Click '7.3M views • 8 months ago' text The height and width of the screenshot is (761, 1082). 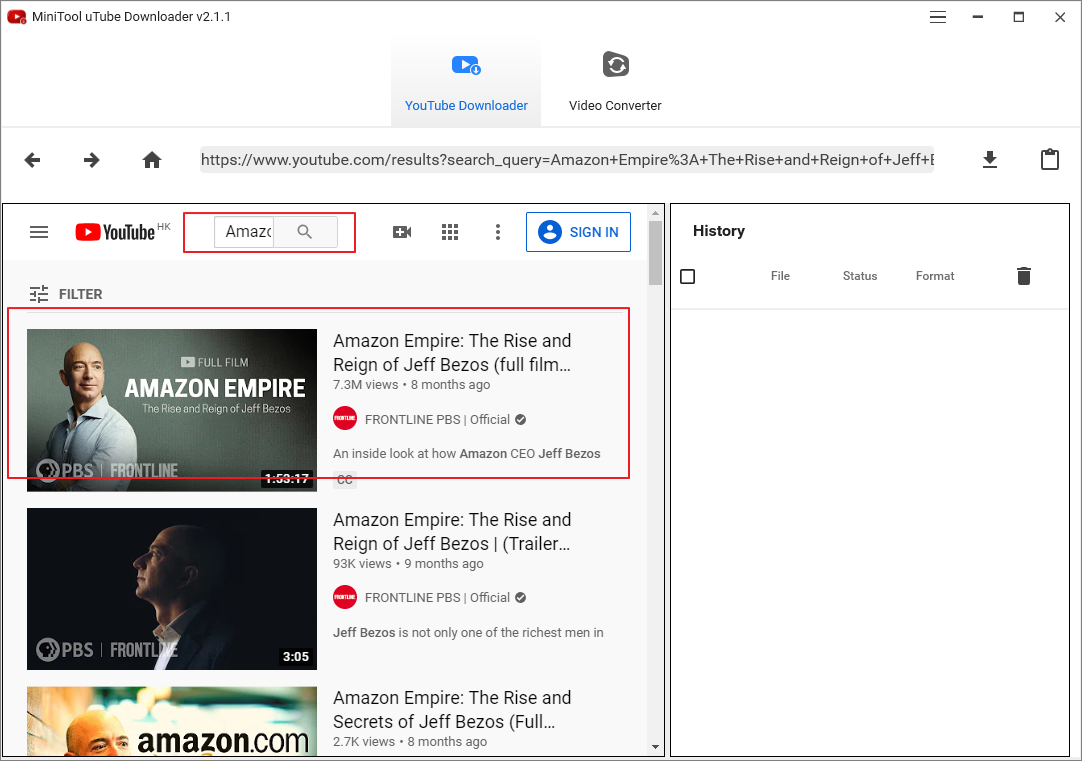411,385
